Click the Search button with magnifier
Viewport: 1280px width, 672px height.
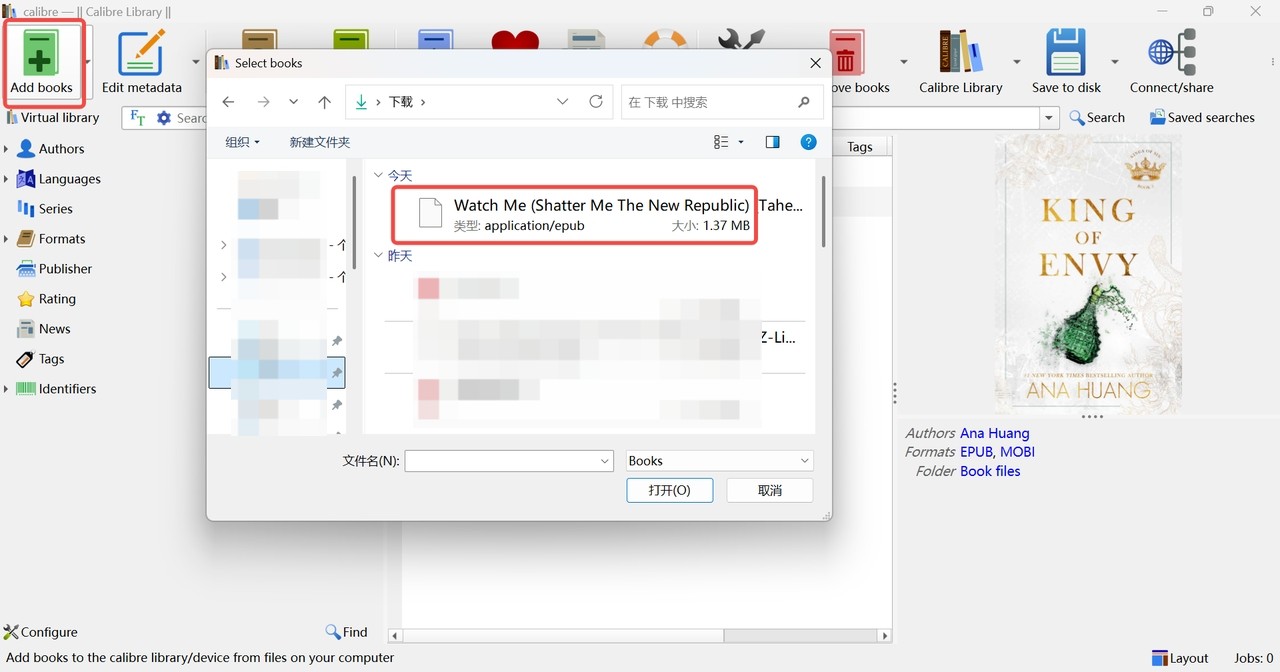tap(1097, 117)
